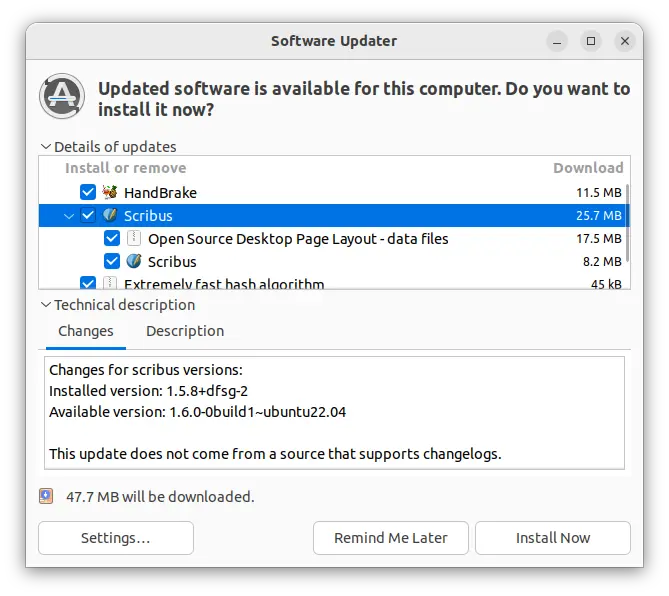
Task: Click the hash algorithm package icon
Action: point(111,285)
